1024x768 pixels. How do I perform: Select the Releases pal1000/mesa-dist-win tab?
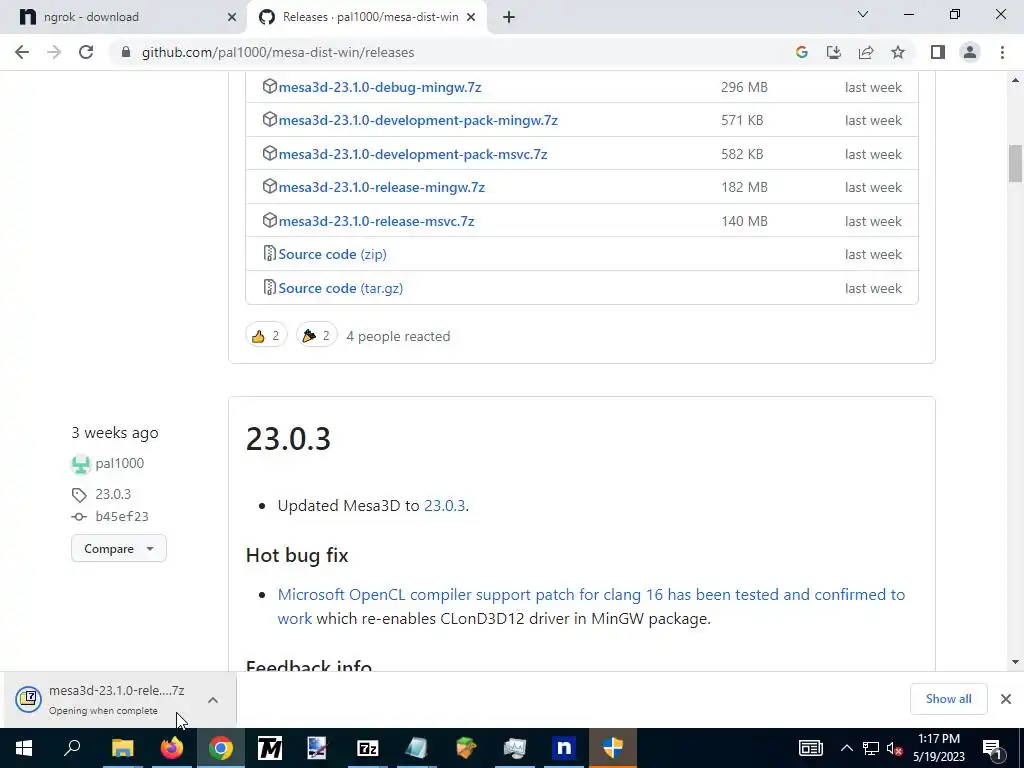pos(367,17)
